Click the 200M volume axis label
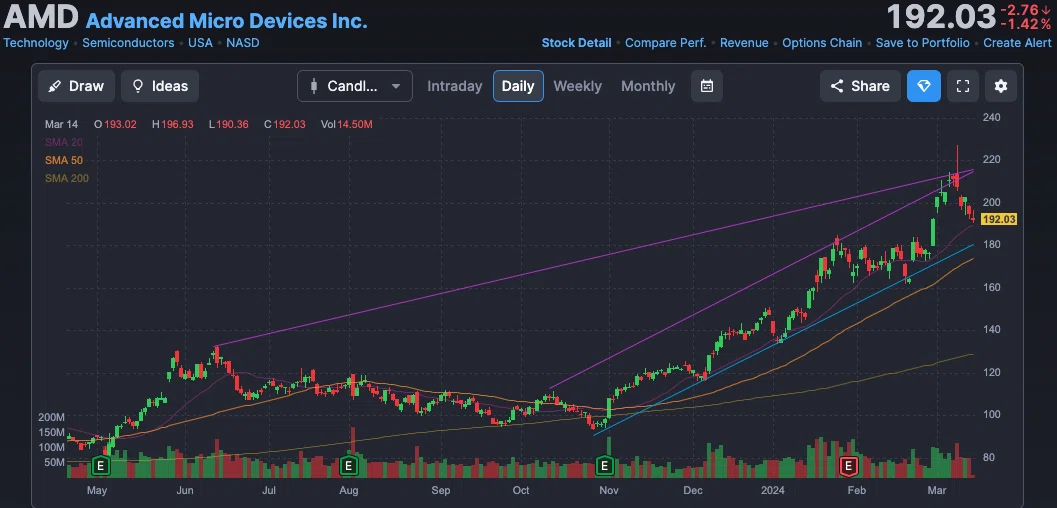 click(x=51, y=418)
